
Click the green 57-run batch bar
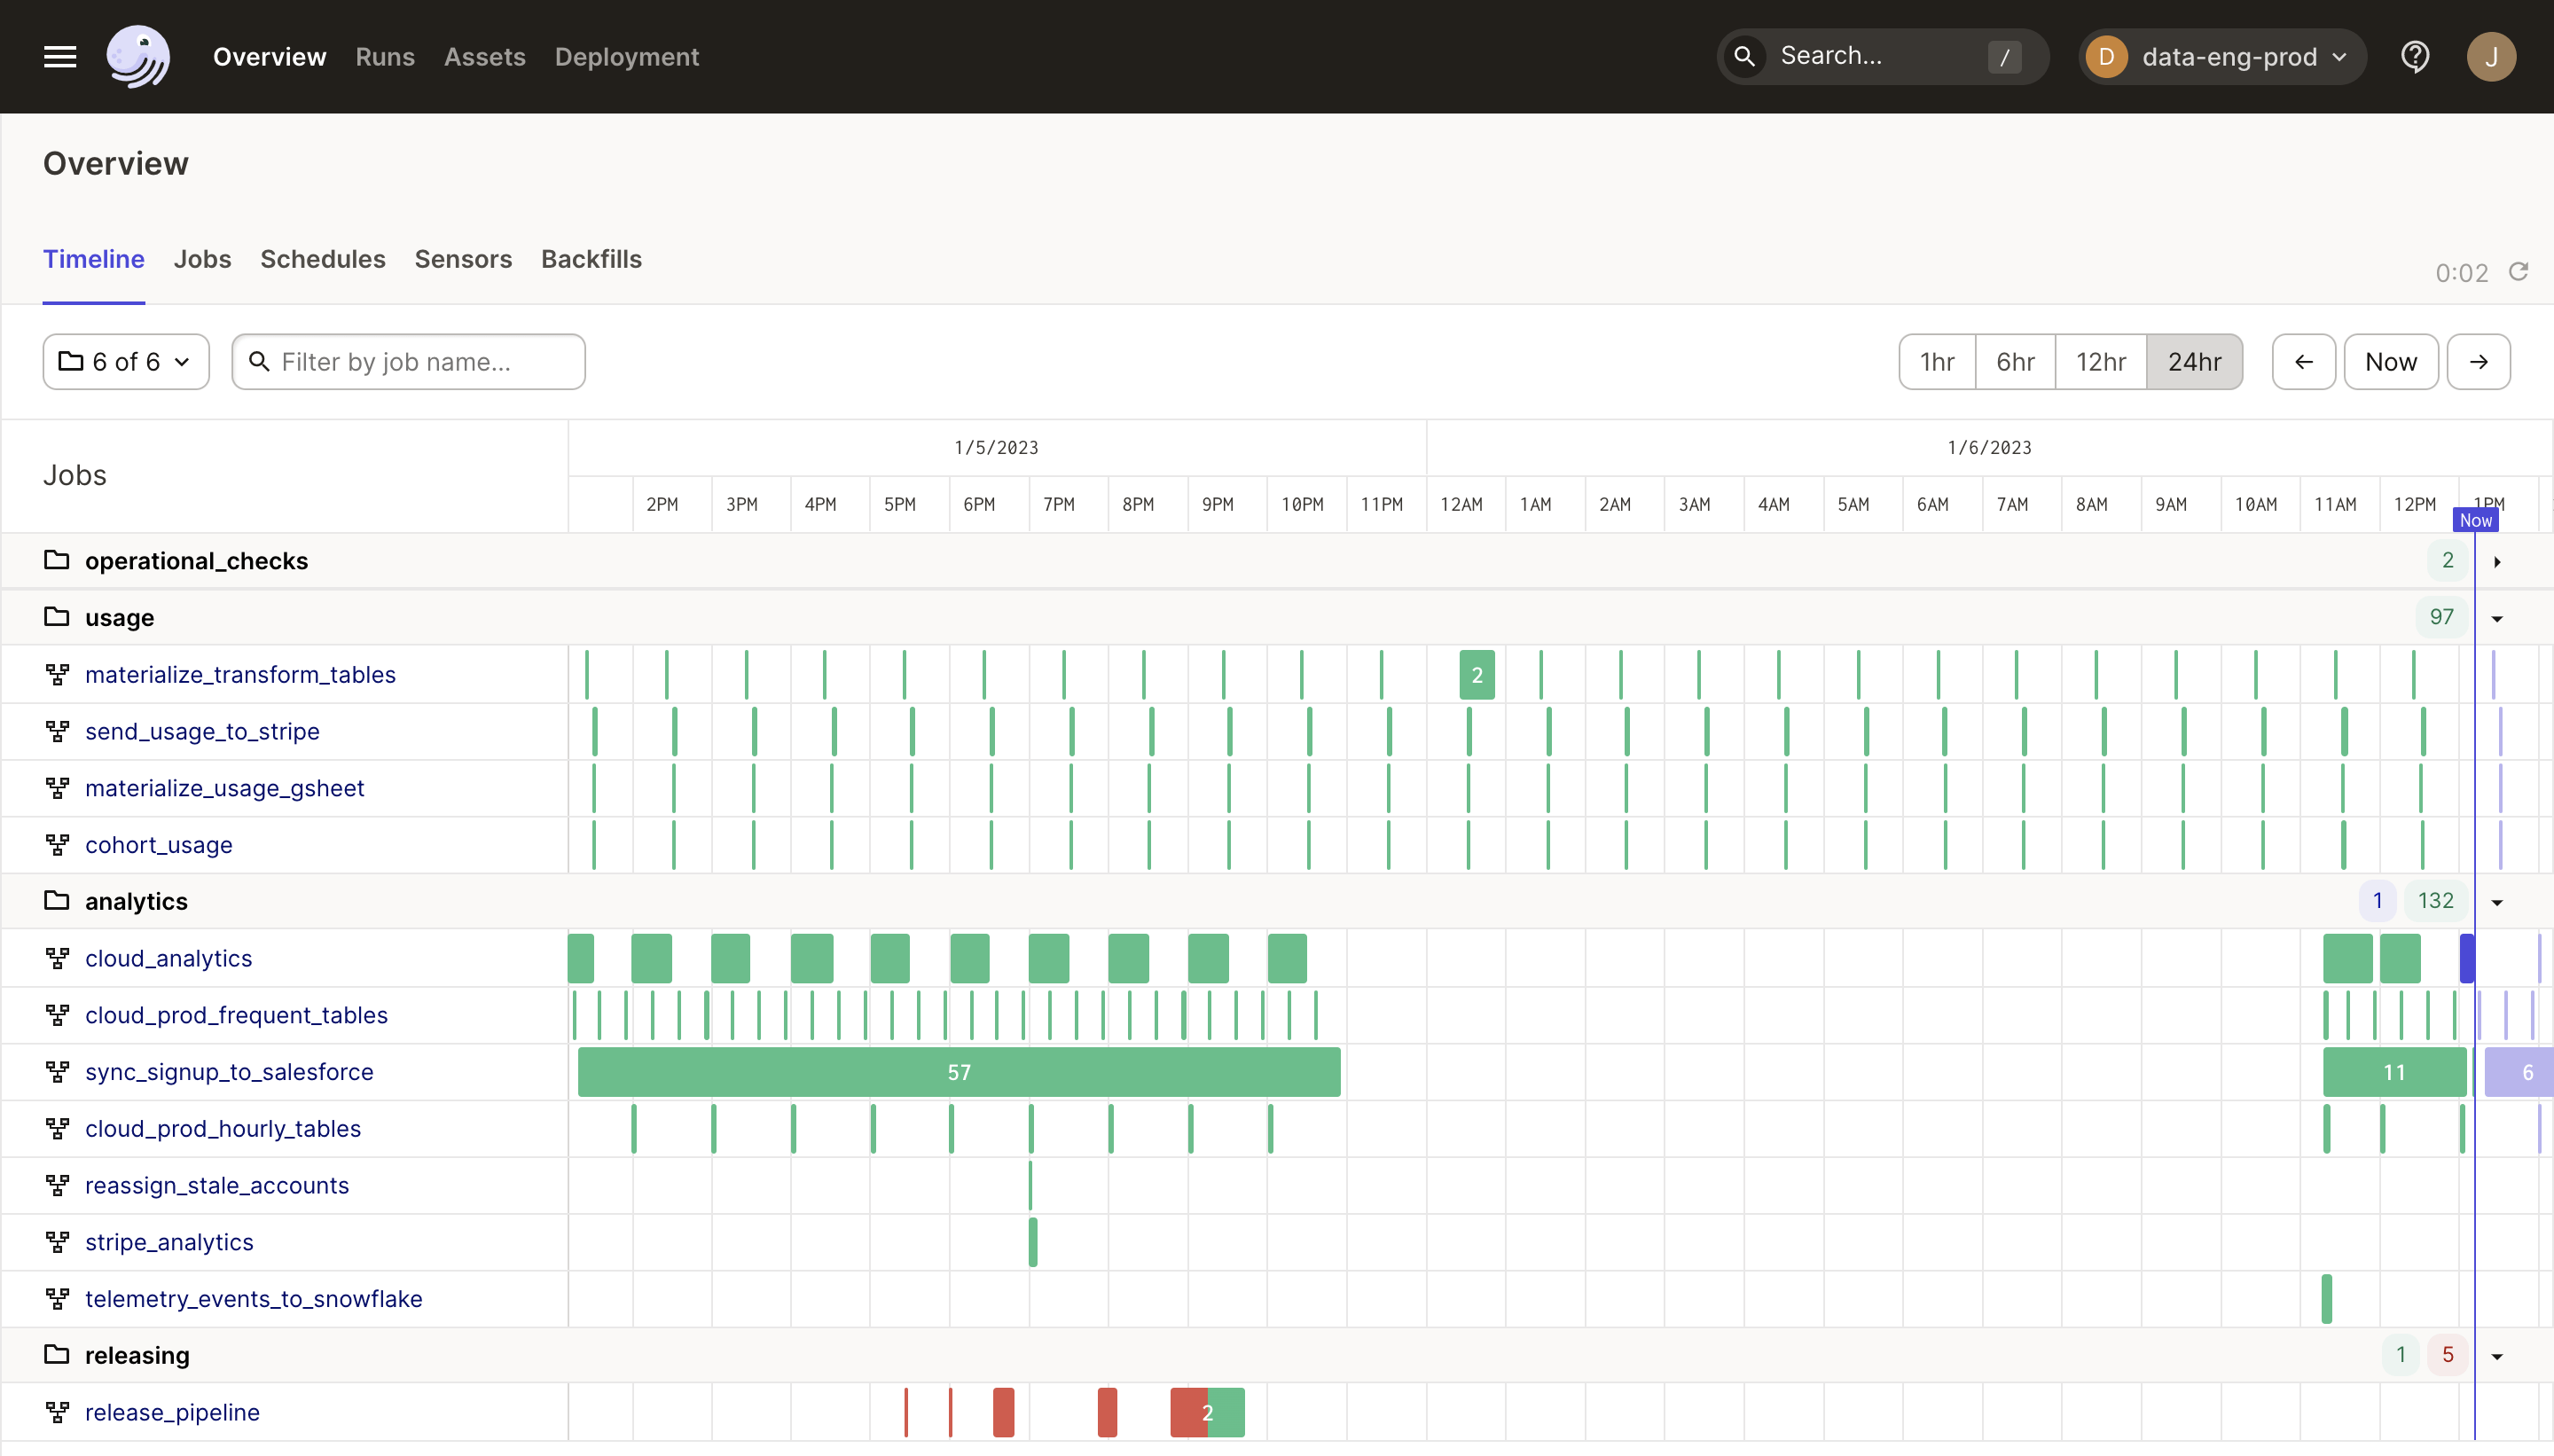[x=958, y=1072]
